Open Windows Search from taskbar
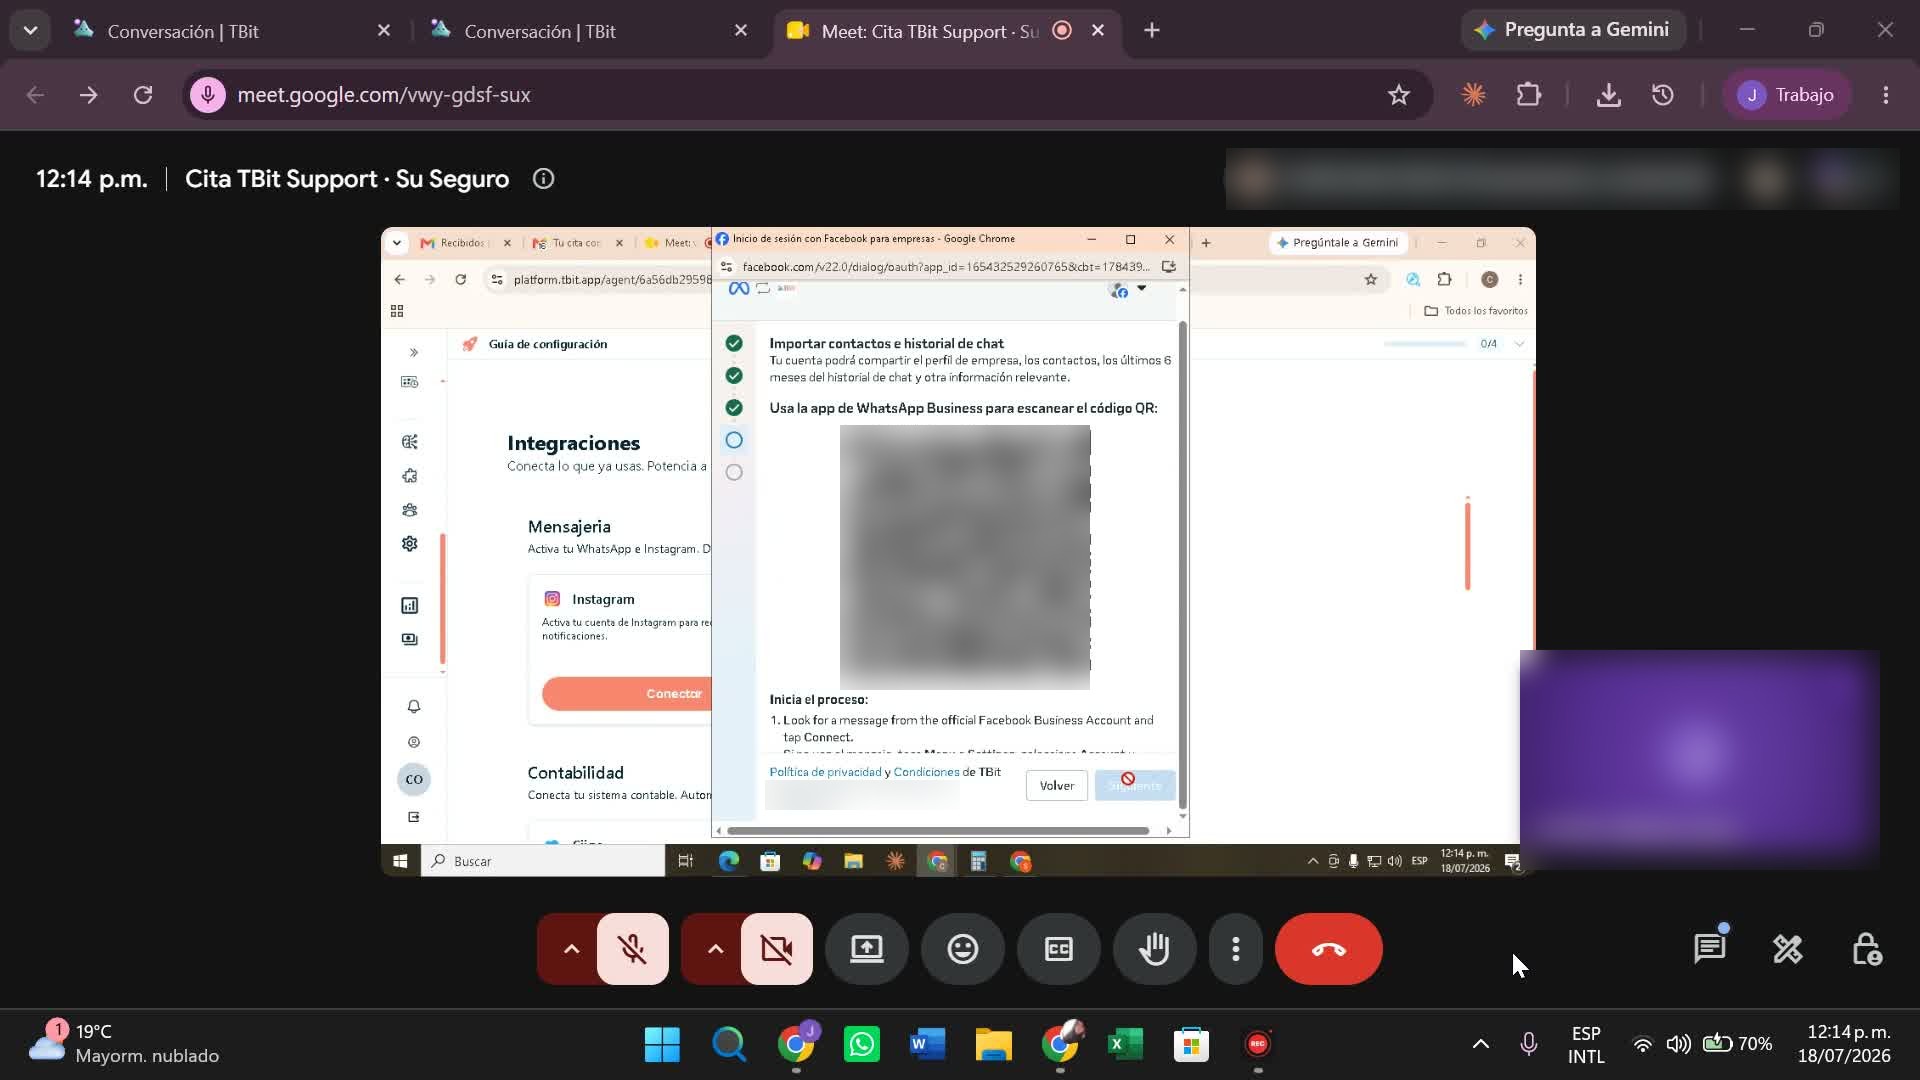This screenshot has width=1920, height=1080. (729, 1045)
